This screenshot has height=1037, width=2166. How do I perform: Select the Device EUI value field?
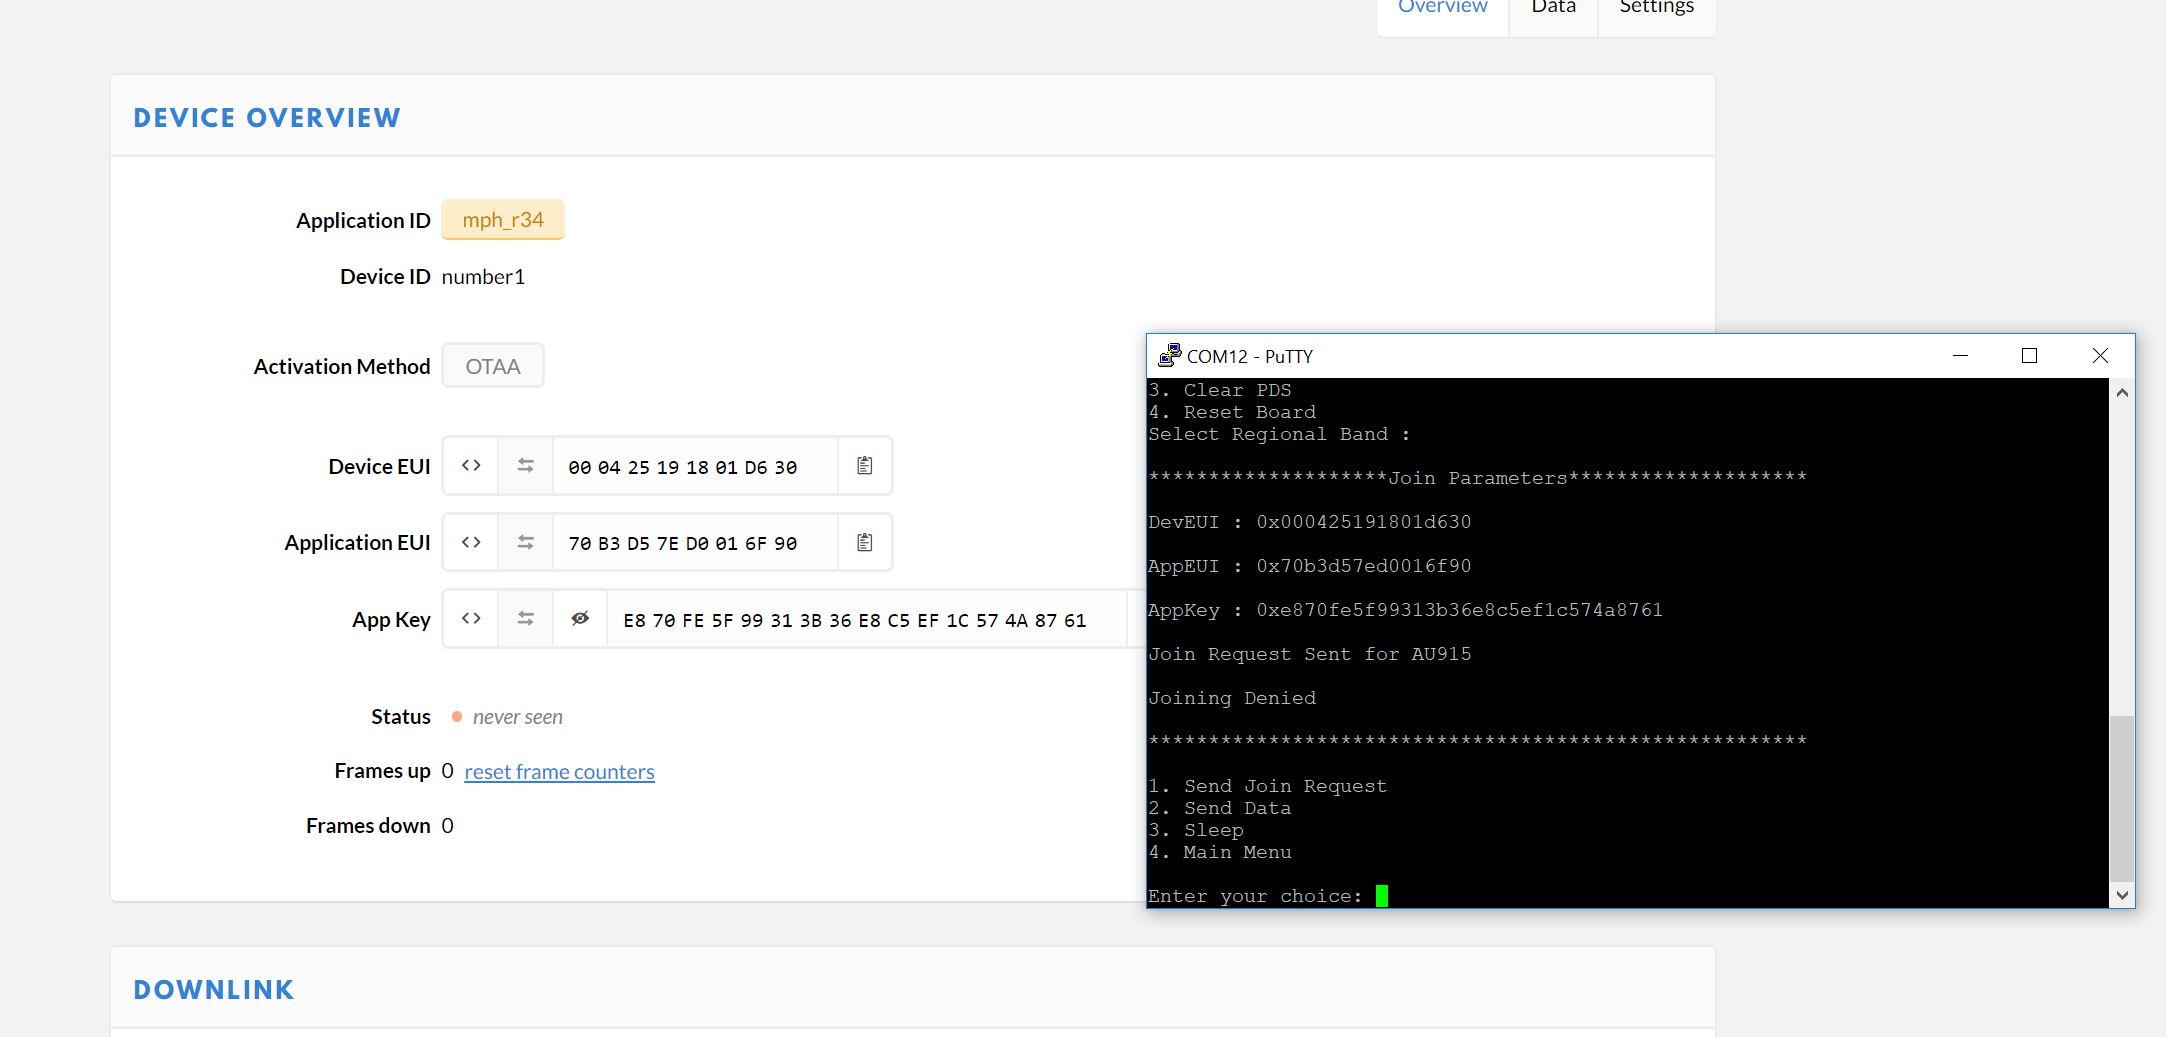[x=695, y=467]
